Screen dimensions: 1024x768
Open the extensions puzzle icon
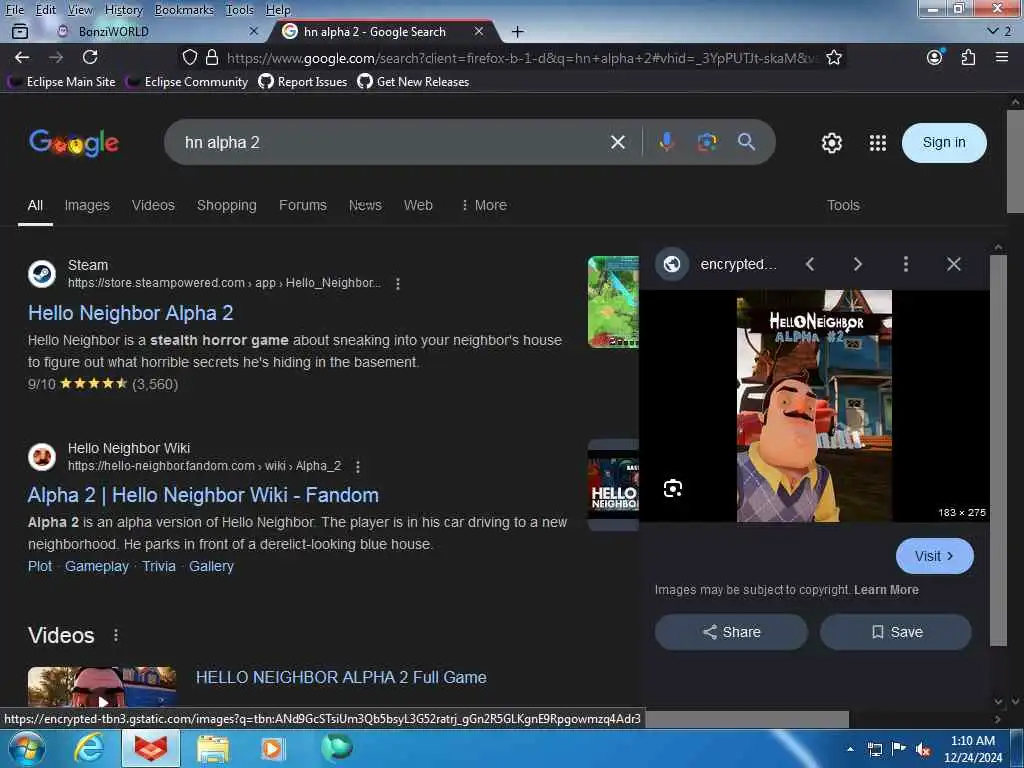coord(968,57)
